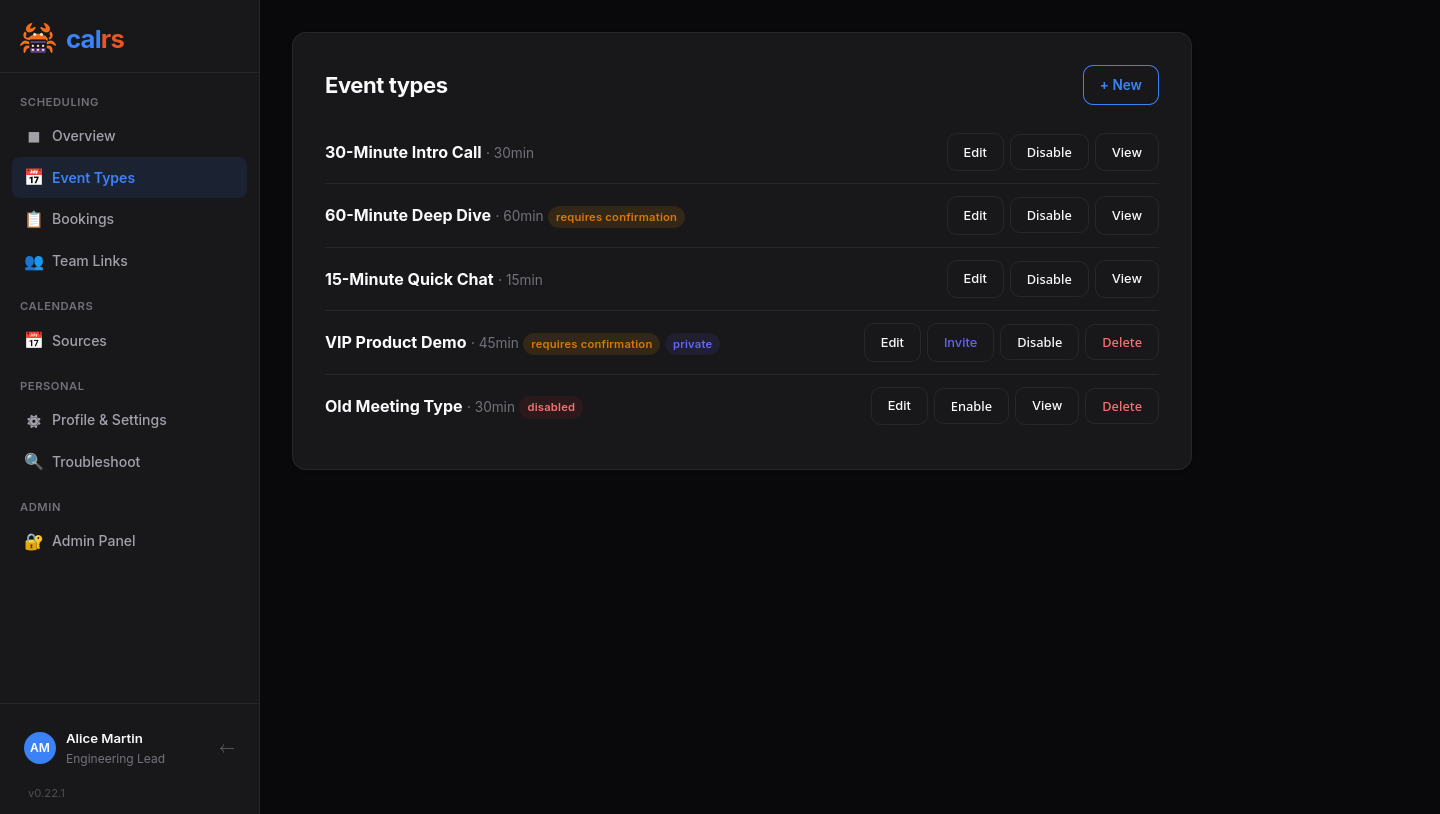Disable the 60-Minute Deep Dive
This screenshot has width=1440, height=814.
pos(1048,215)
